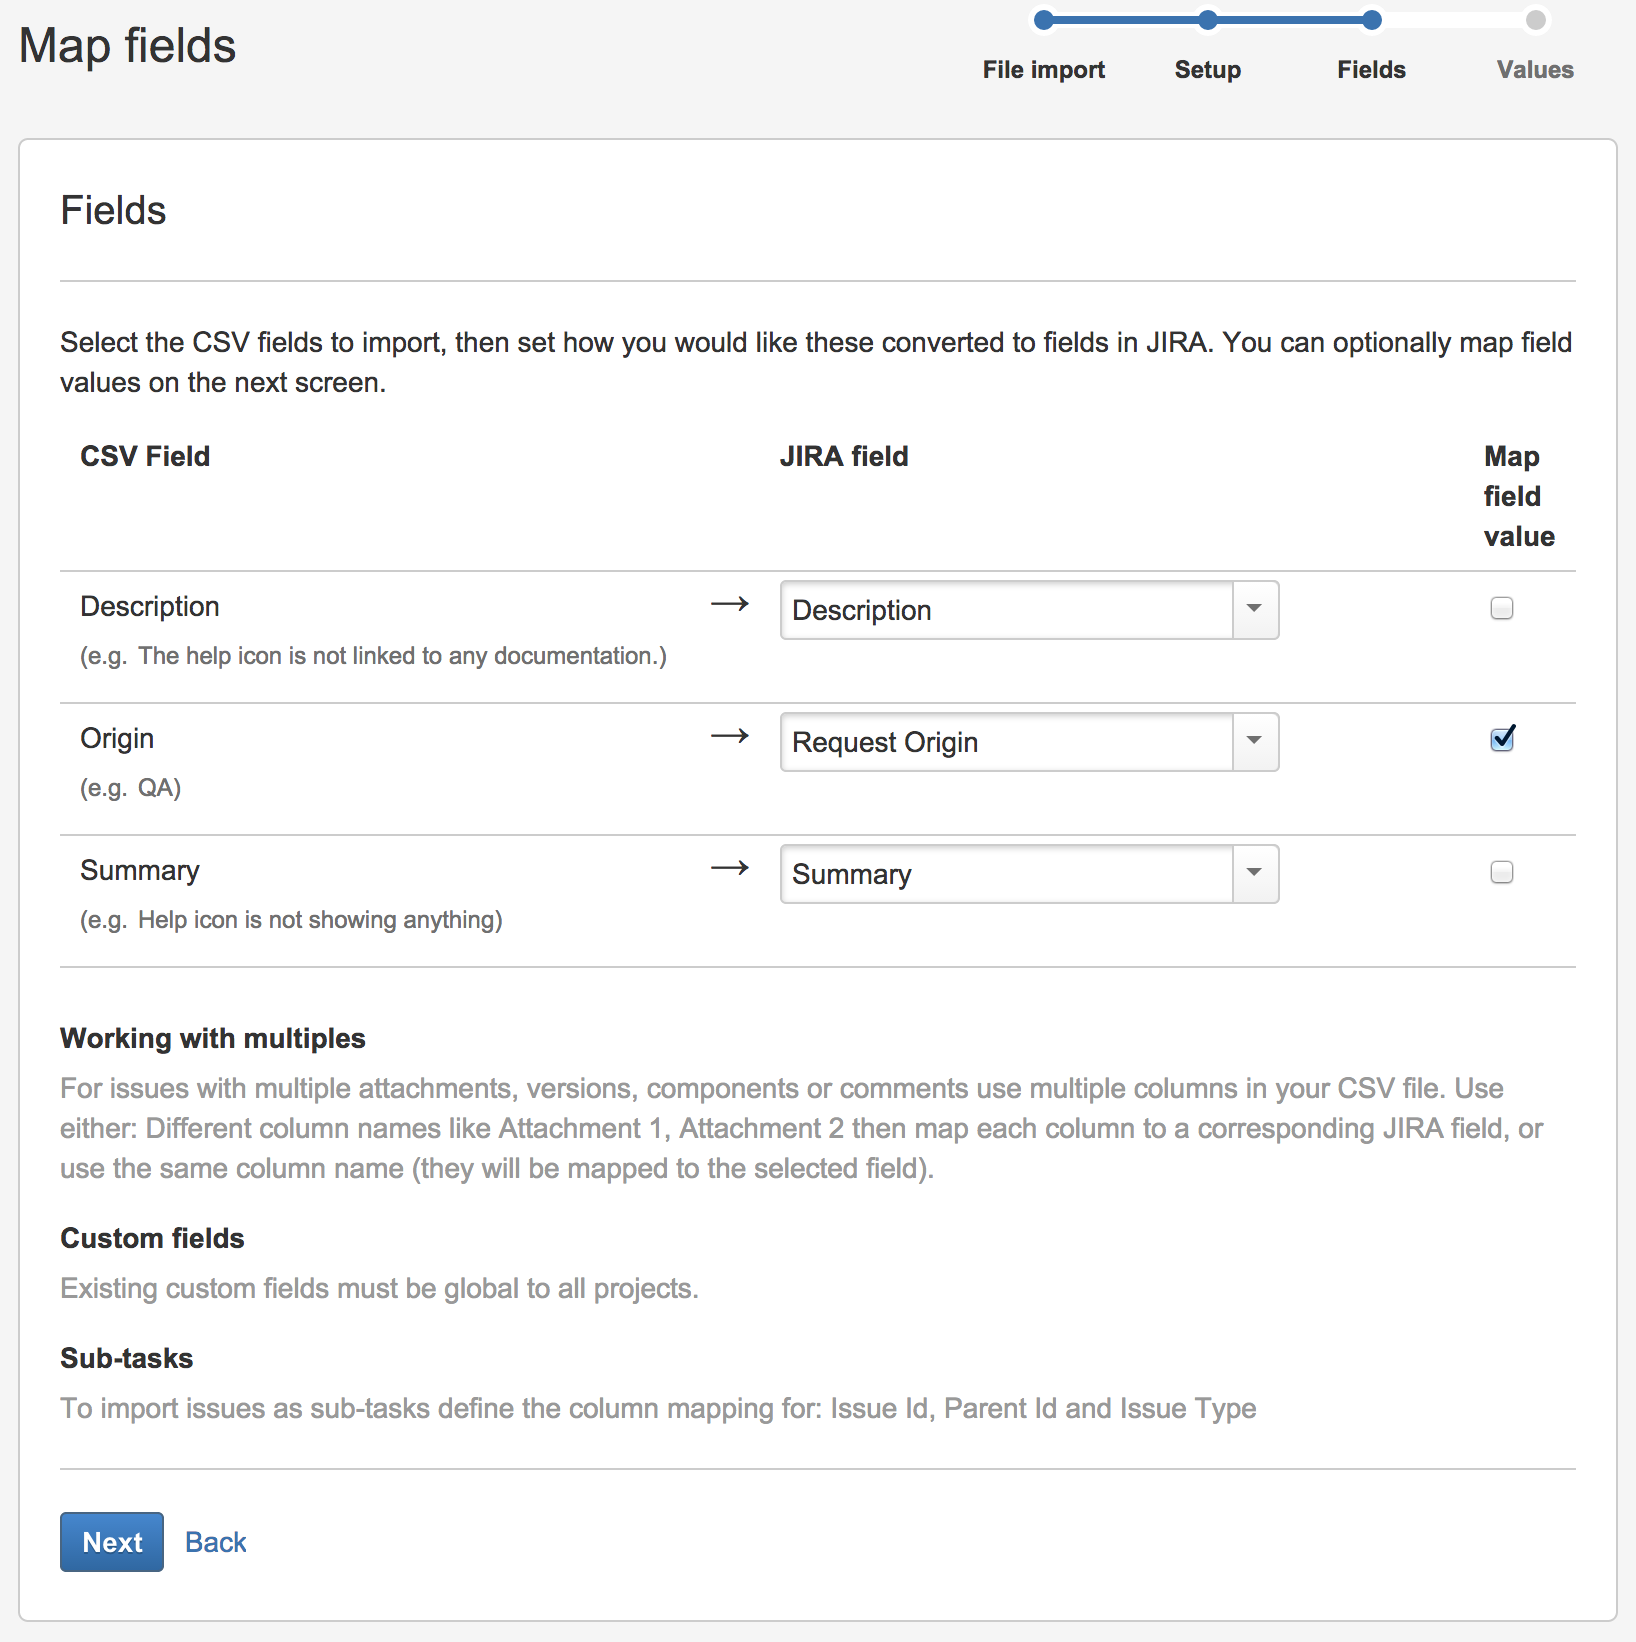This screenshot has width=1636, height=1642.
Task: Click the arrow icon beside Origin CSV field
Action: click(x=730, y=736)
